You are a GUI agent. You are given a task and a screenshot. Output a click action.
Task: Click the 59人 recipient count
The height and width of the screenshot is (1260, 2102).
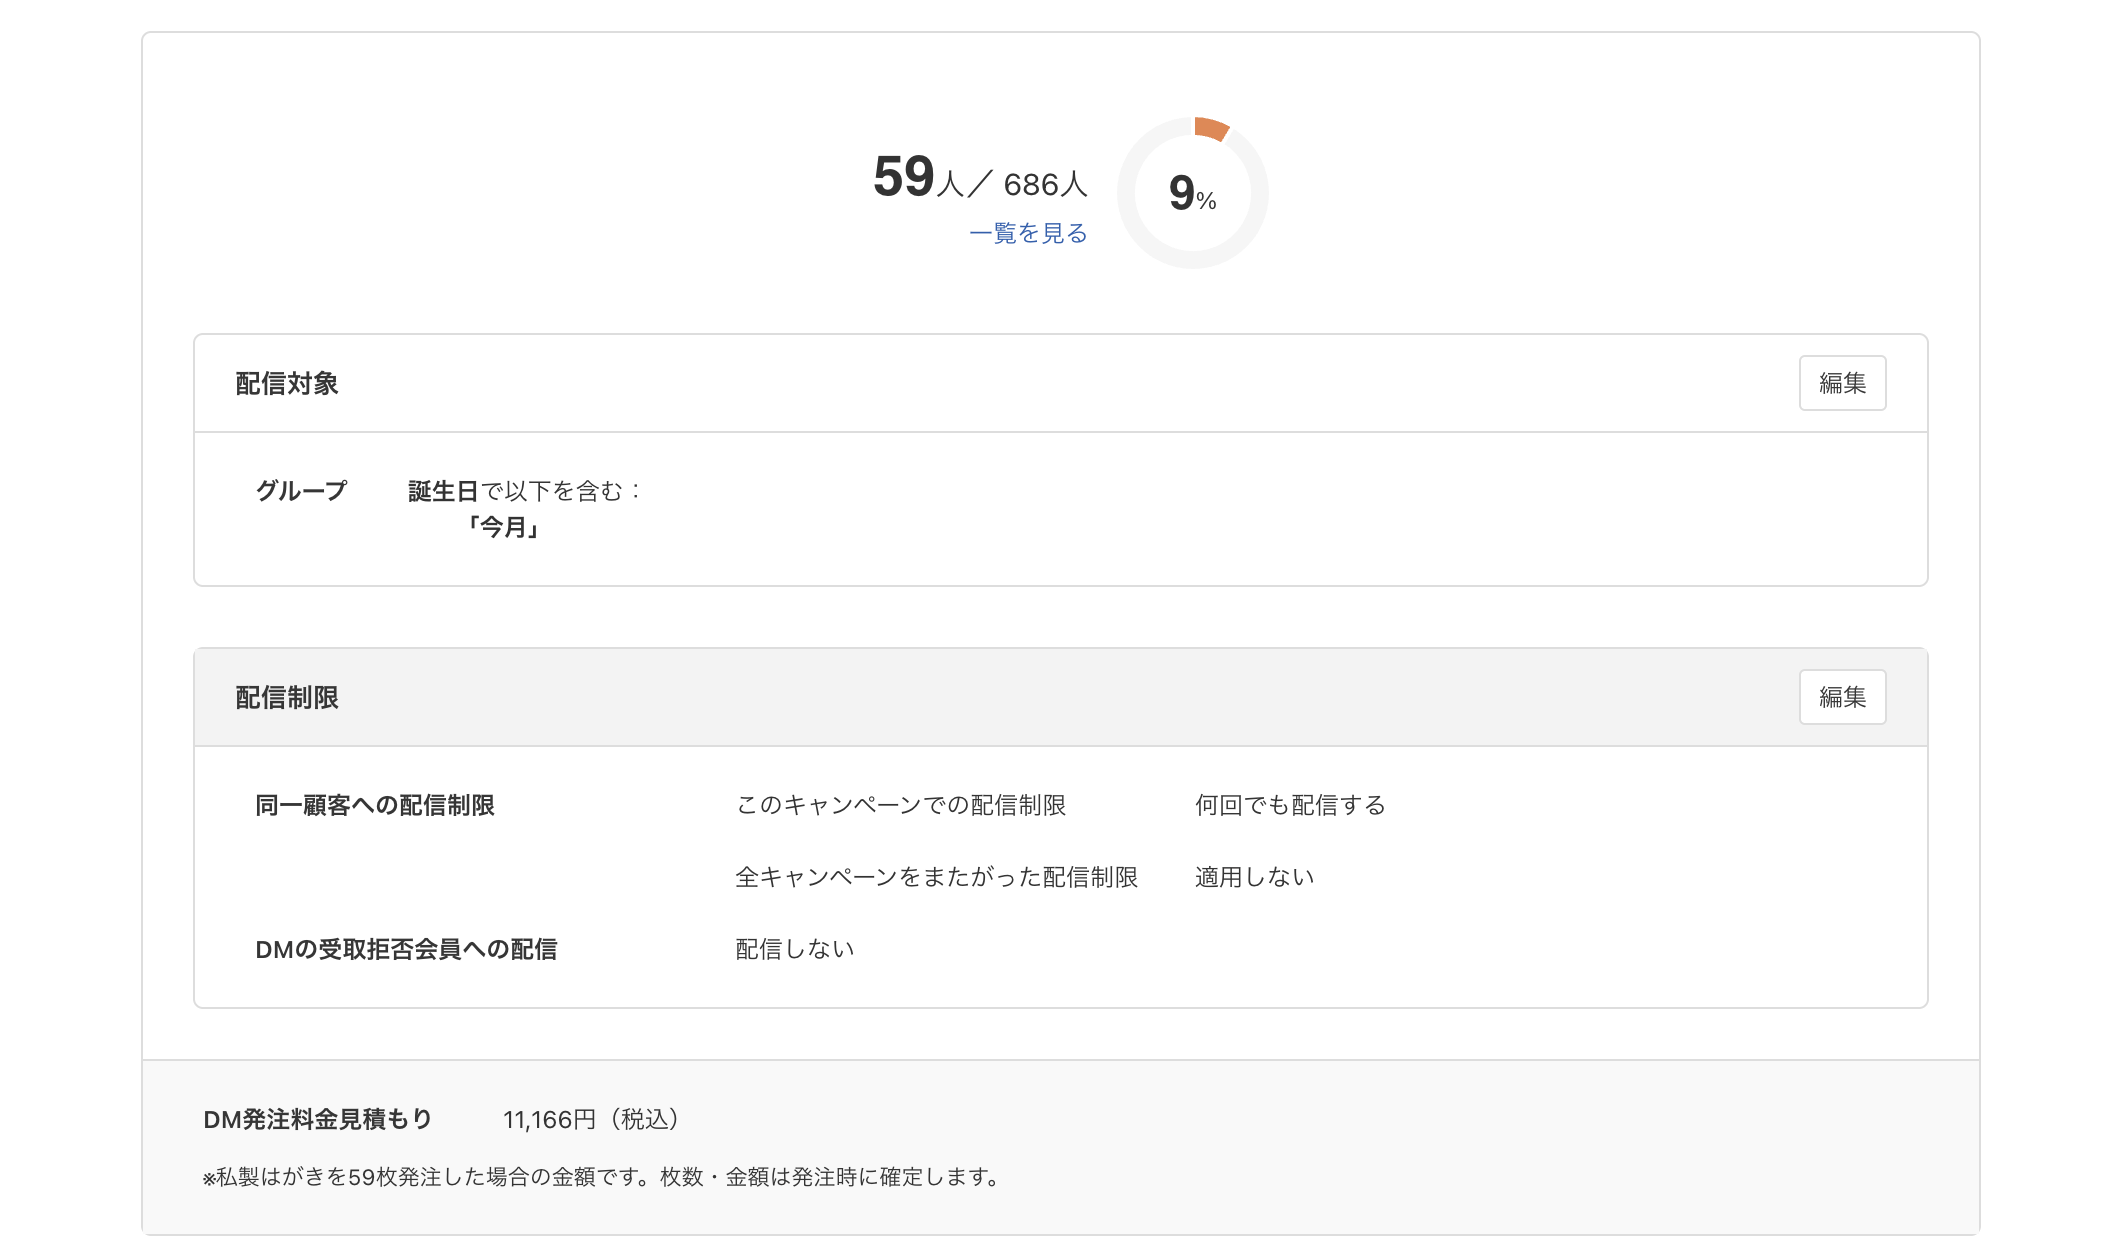(900, 181)
